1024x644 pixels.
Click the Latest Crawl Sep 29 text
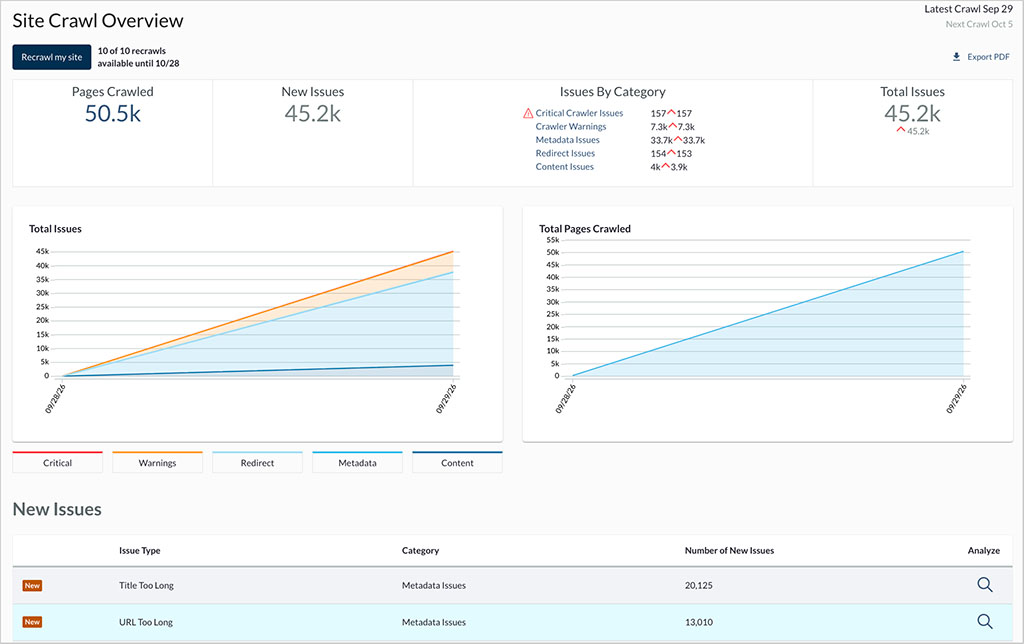coord(968,9)
